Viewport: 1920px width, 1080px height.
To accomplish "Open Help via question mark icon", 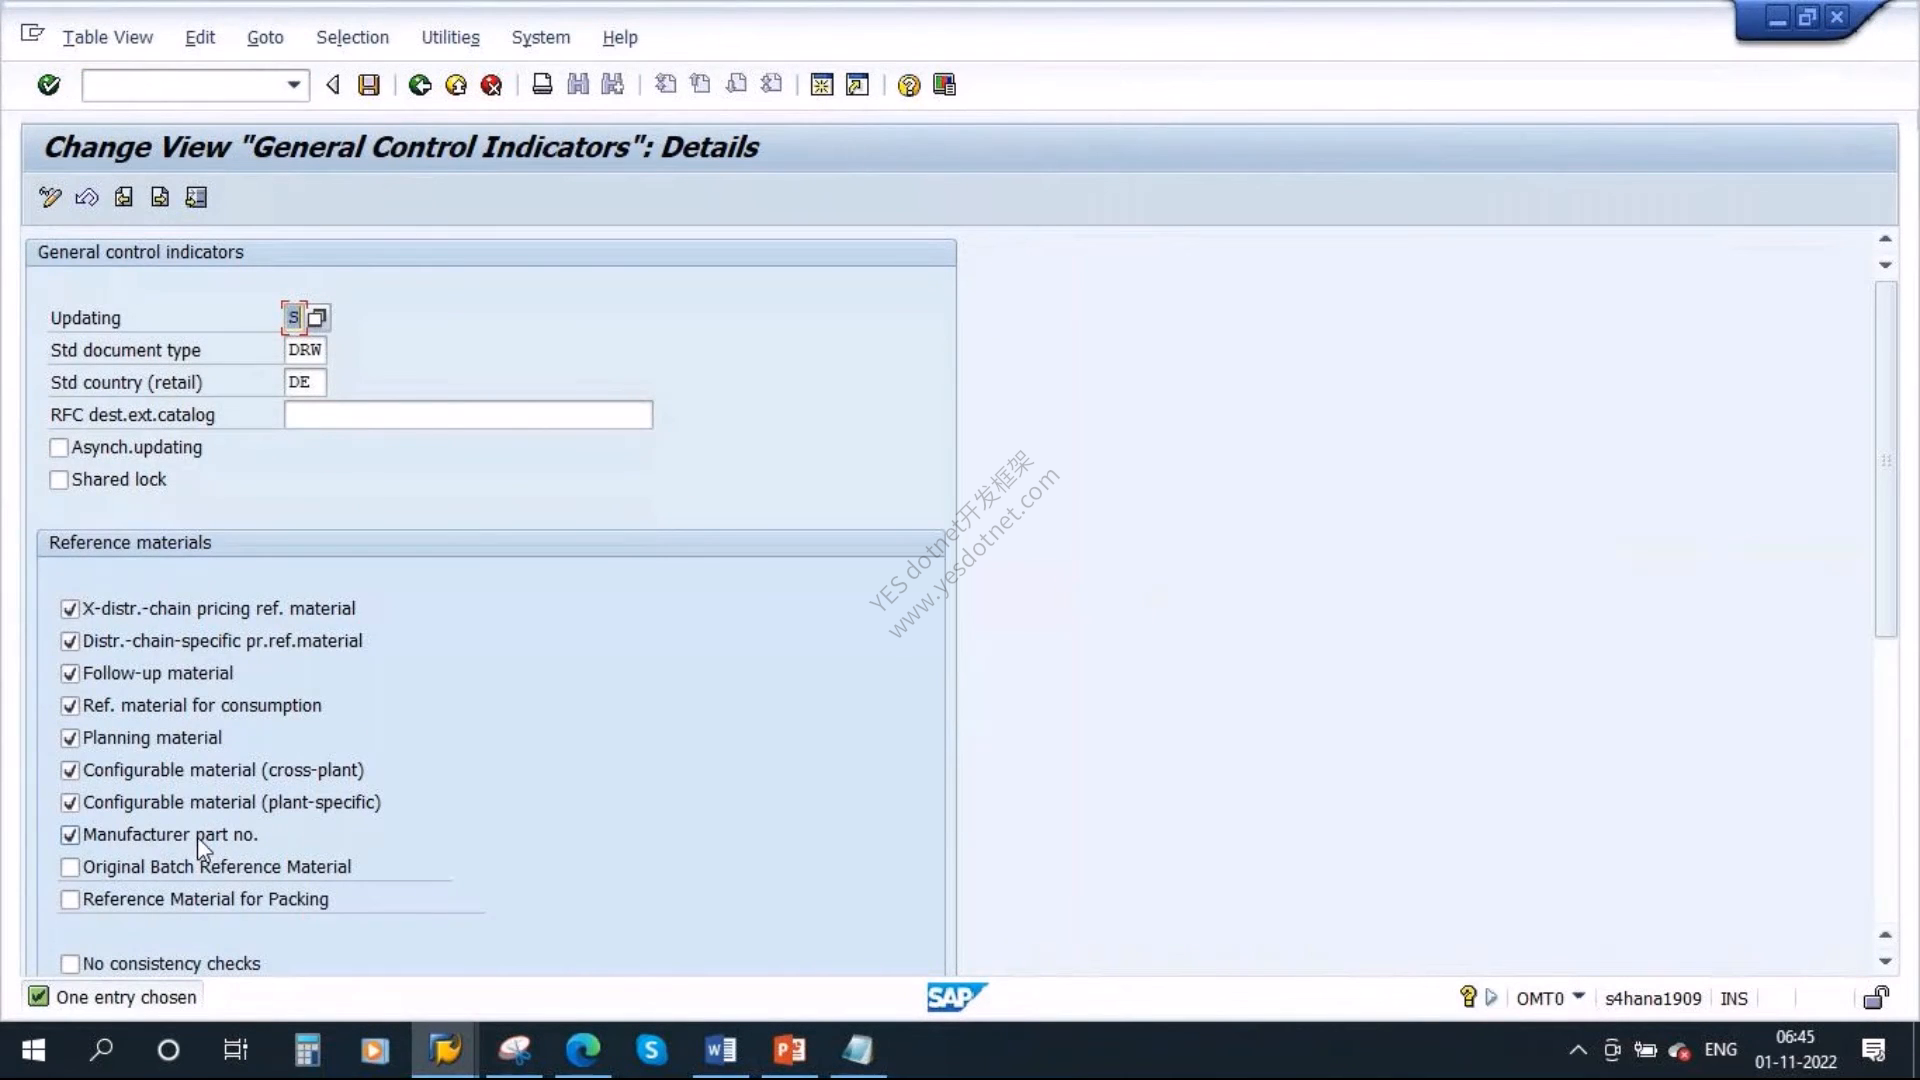I will click(908, 85).
